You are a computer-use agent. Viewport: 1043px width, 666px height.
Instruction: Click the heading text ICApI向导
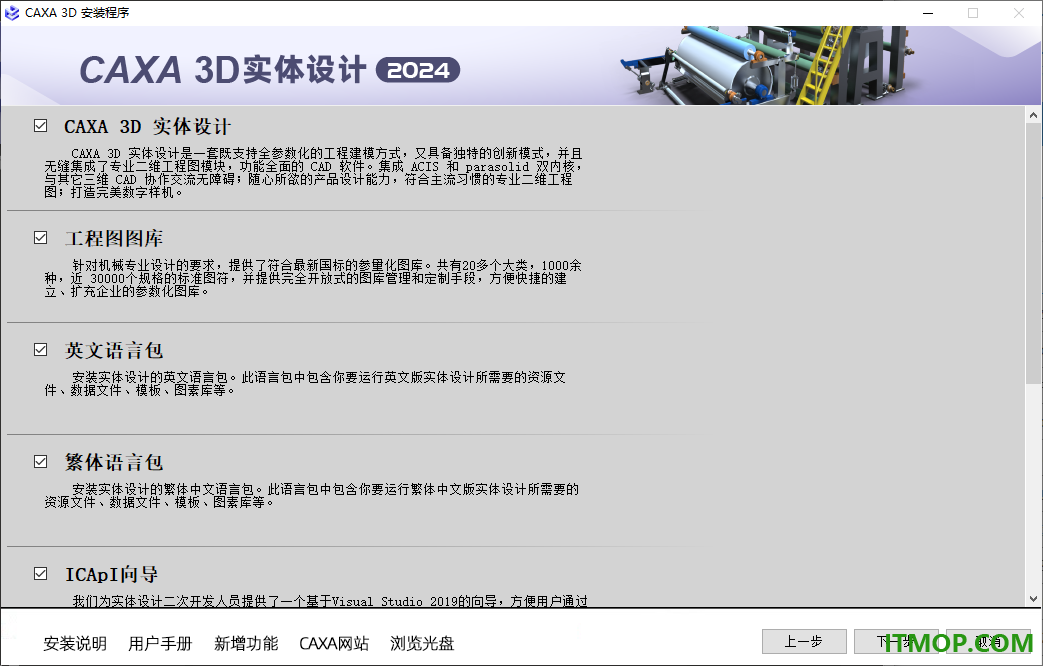(111, 574)
